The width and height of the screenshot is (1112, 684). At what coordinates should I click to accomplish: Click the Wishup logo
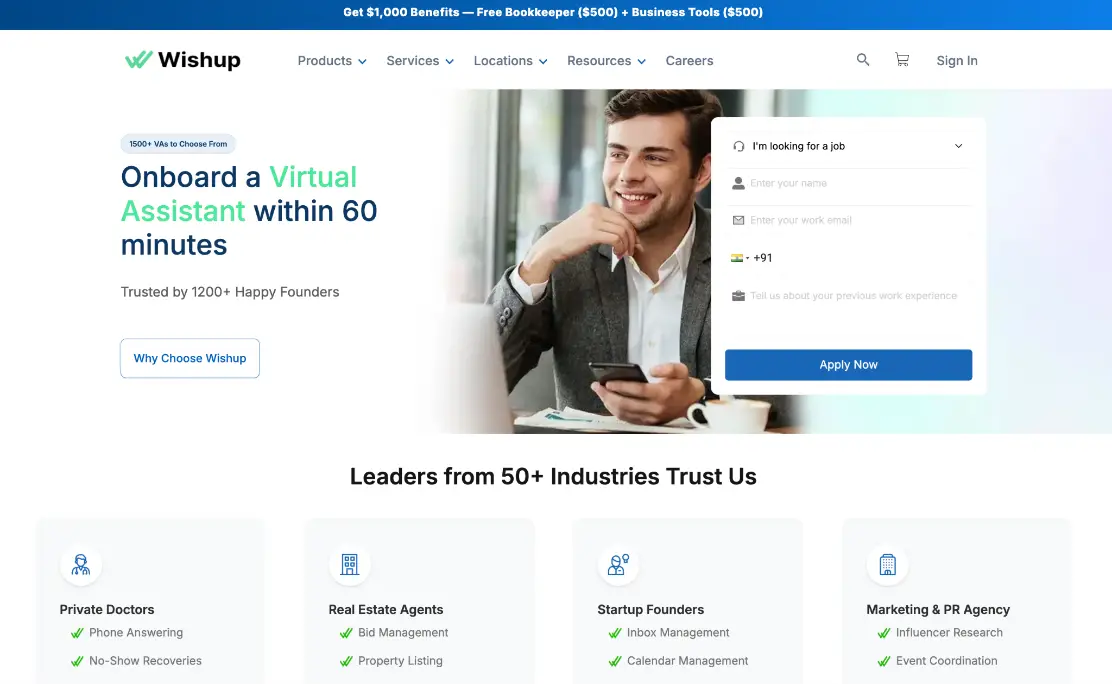[183, 60]
